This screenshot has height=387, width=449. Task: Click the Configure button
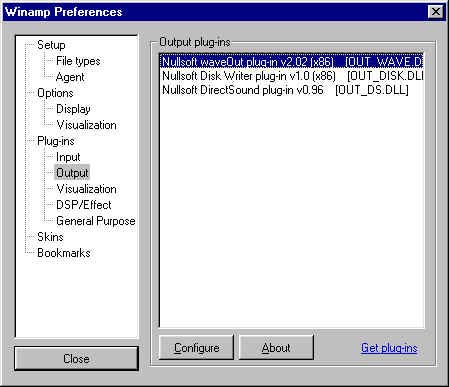196,348
